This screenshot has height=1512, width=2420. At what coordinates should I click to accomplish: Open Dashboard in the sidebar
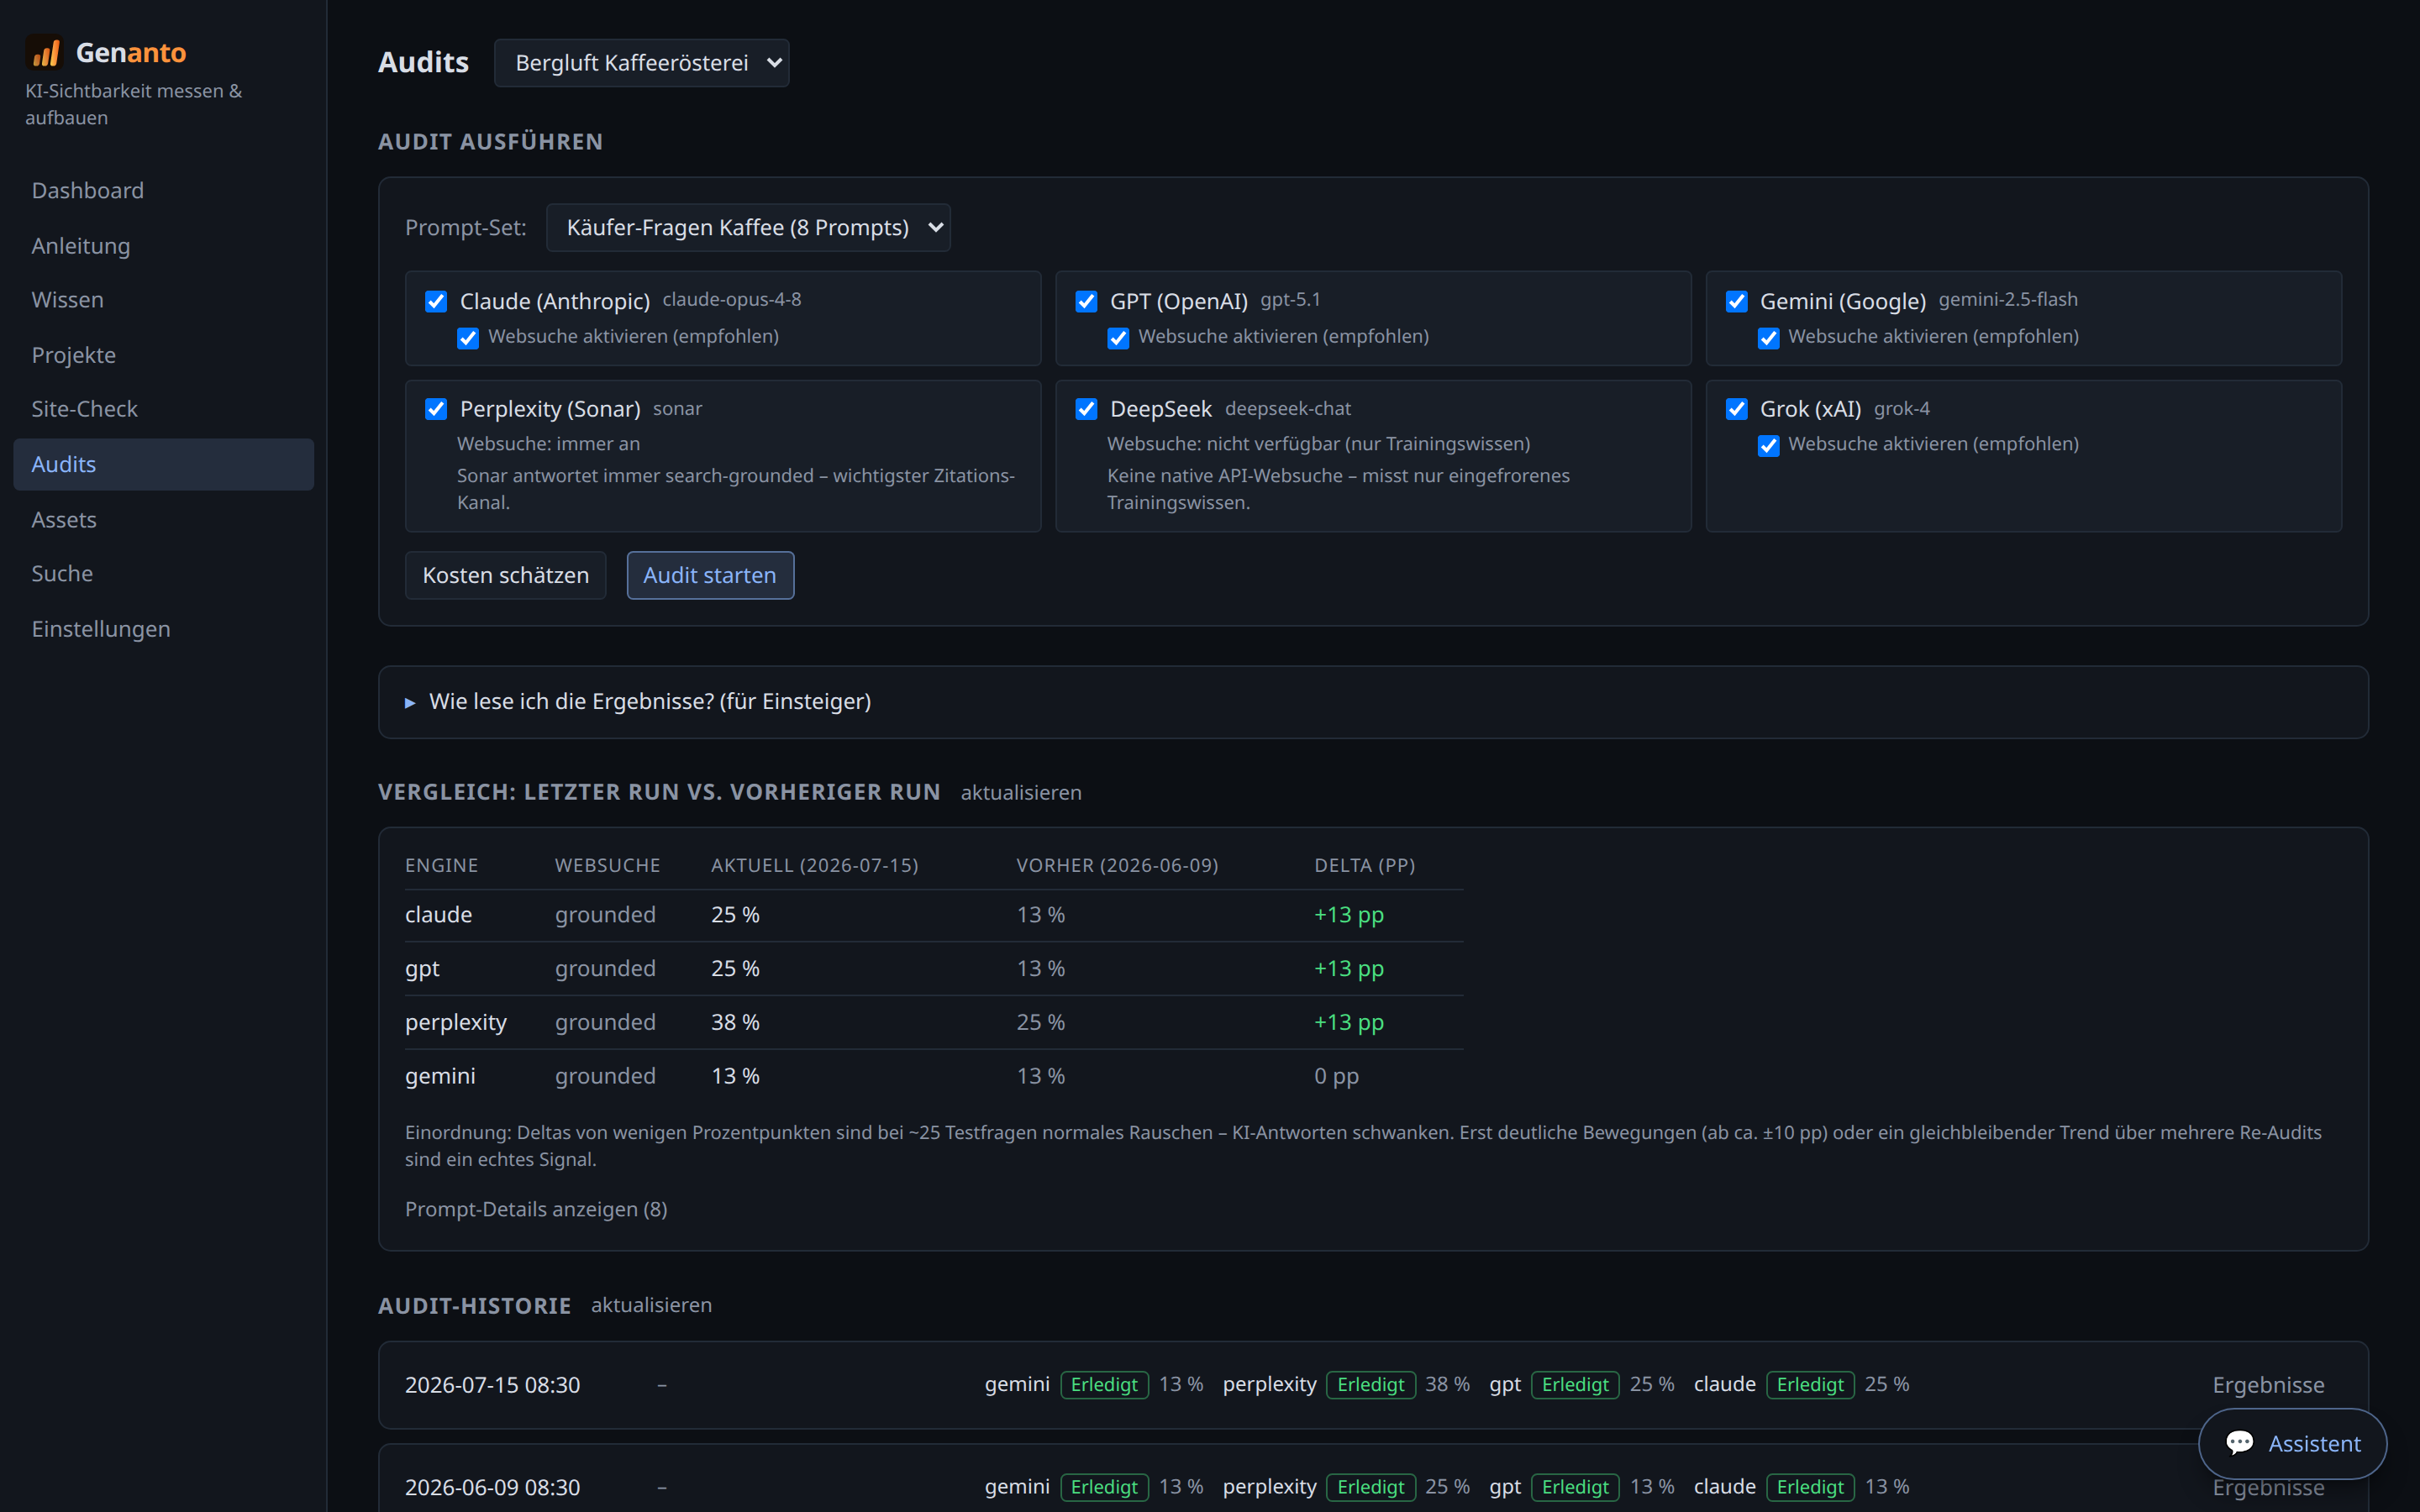tap(164, 190)
